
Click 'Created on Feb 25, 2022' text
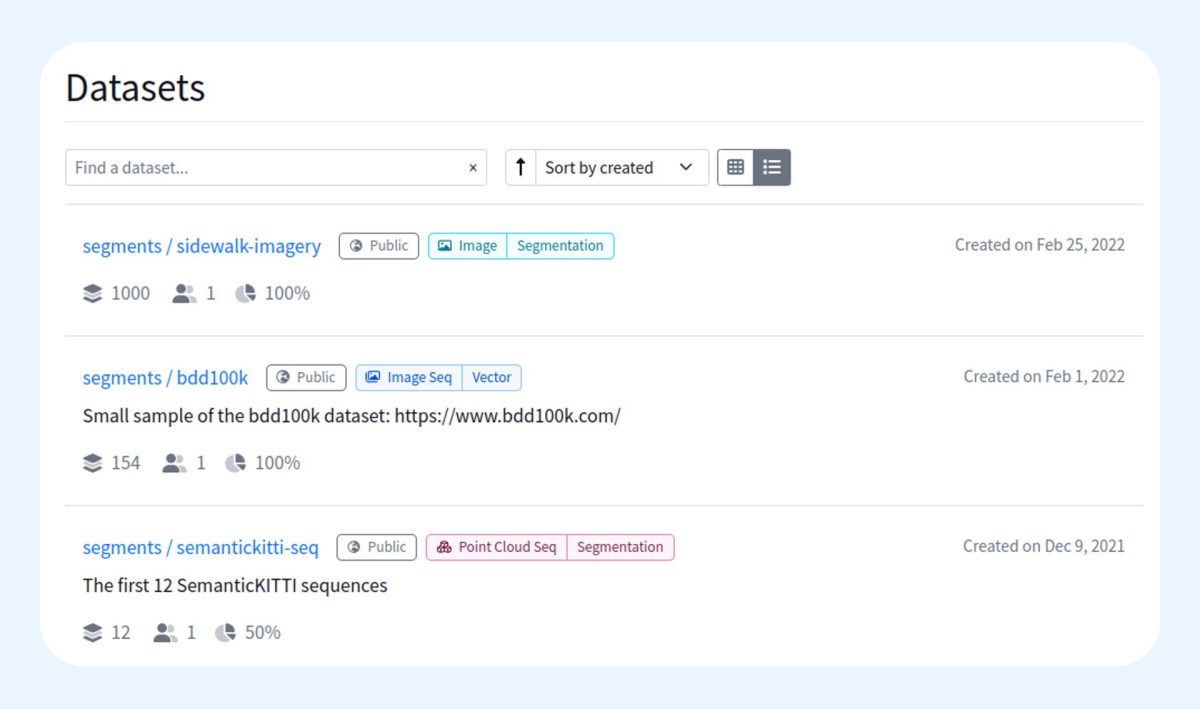coord(1040,245)
